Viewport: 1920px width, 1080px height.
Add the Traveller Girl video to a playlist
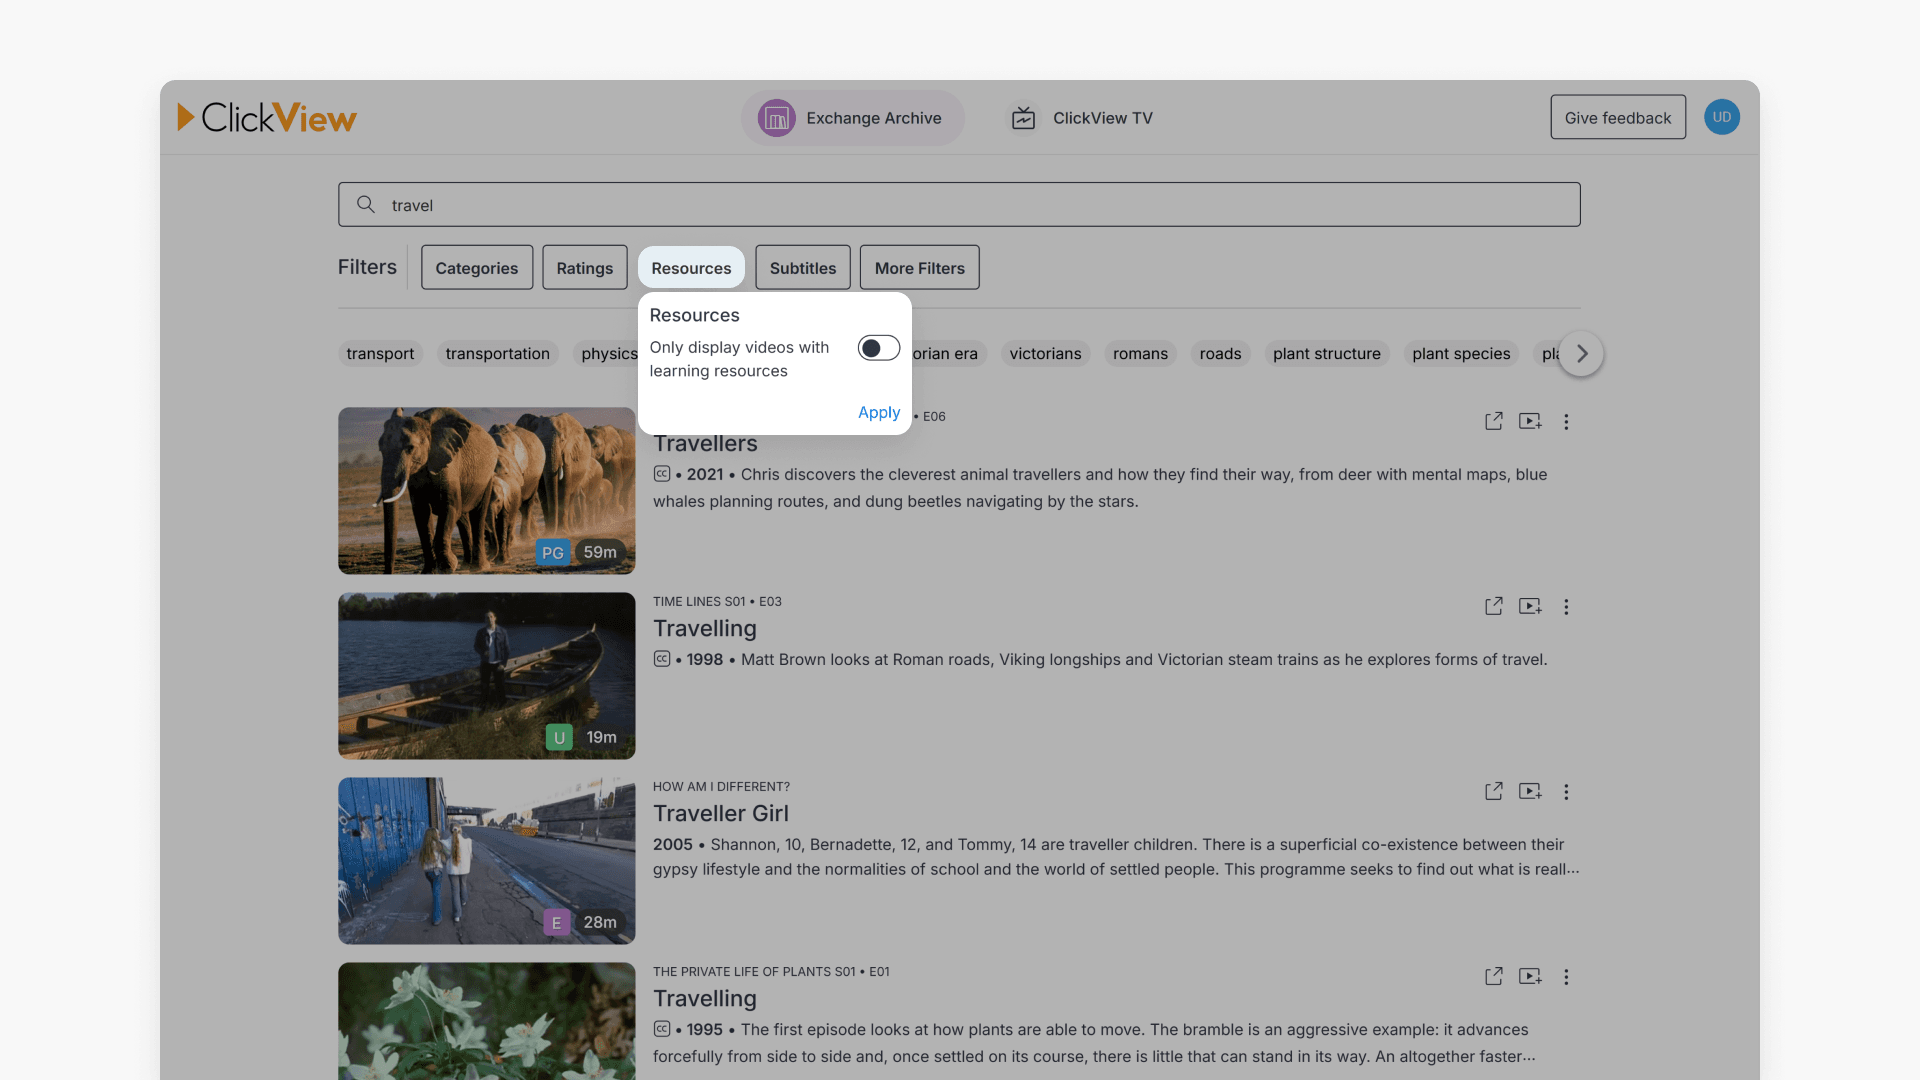1530,792
